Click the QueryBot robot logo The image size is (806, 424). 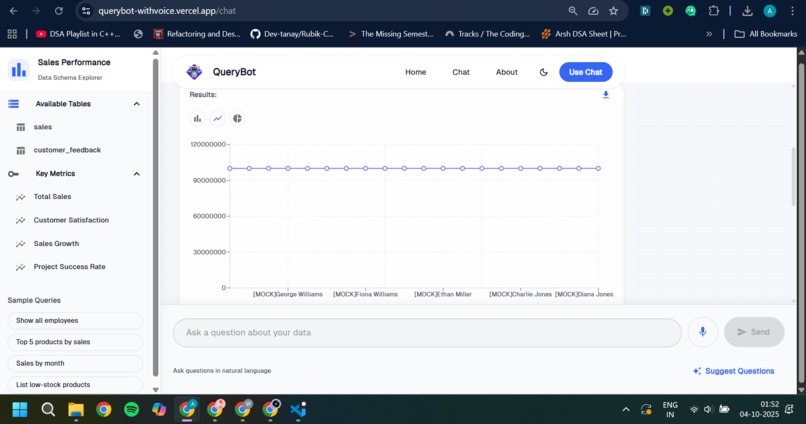click(x=194, y=72)
